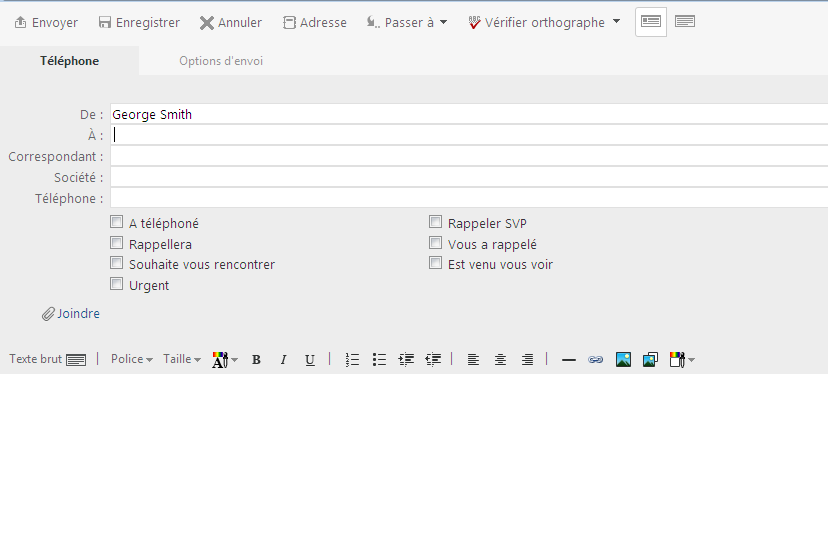Save message with Enregistrer button
Screen dimensions: 828x548
pos(139,22)
